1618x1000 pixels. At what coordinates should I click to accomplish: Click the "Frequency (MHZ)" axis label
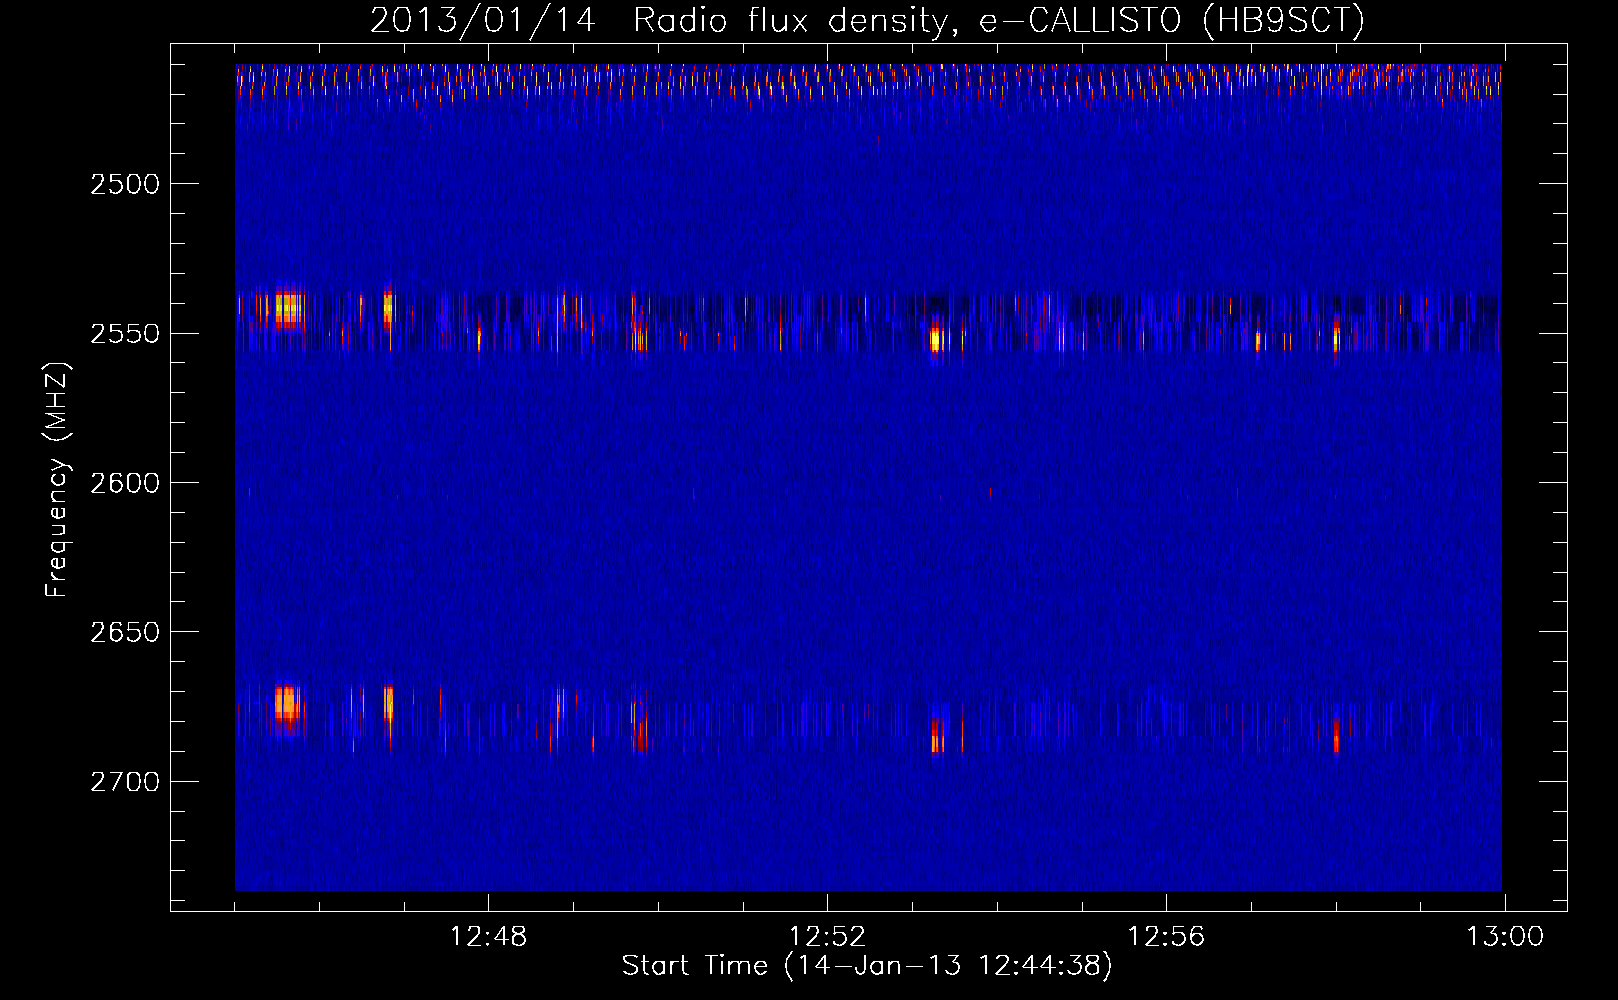tap(57, 481)
